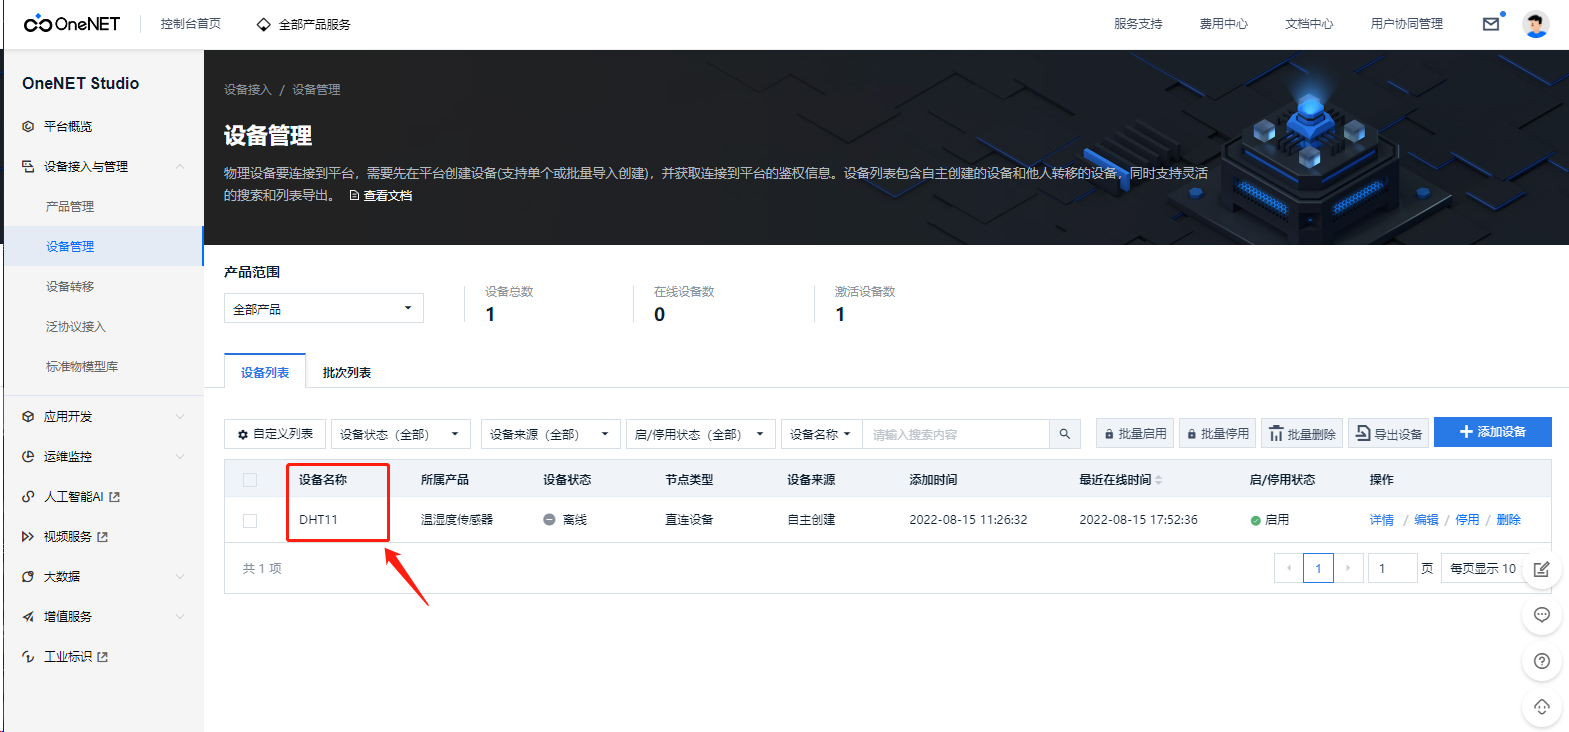Go to 控制台首页
This screenshot has width=1569, height=732.
tap(191, 24)
